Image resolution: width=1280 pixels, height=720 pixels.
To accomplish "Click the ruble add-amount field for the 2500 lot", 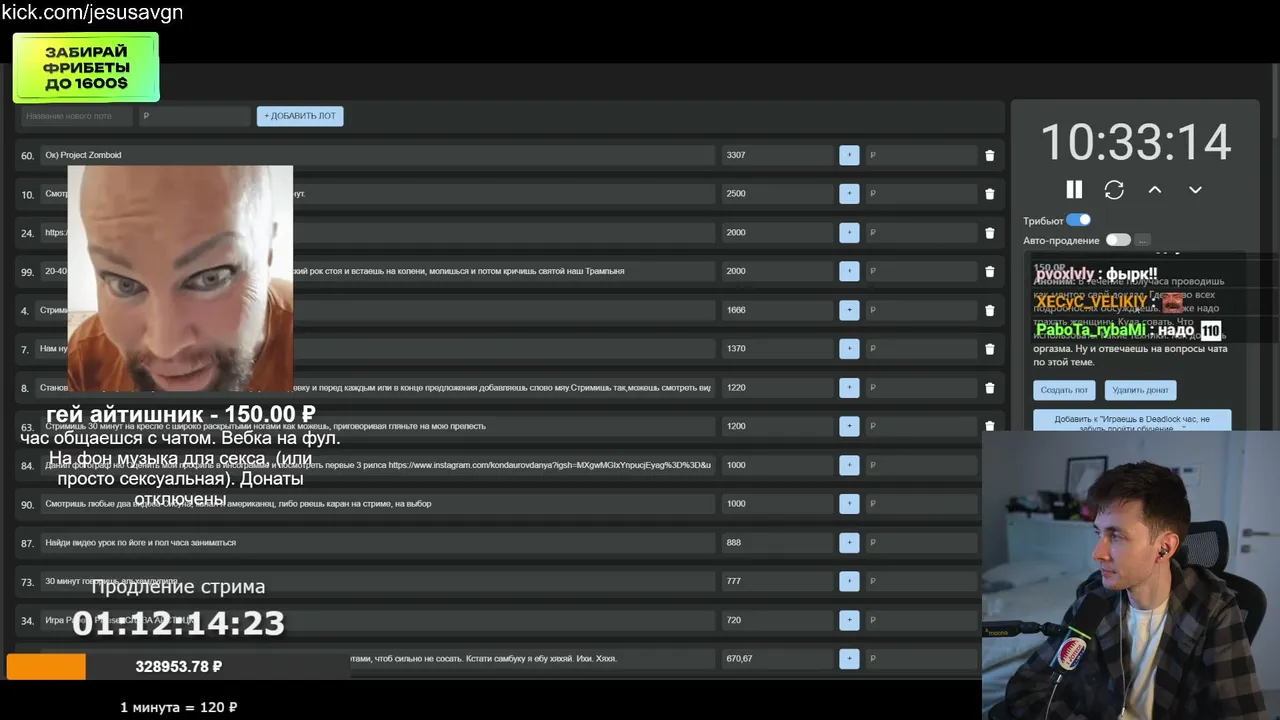I will tap(921, 194).
